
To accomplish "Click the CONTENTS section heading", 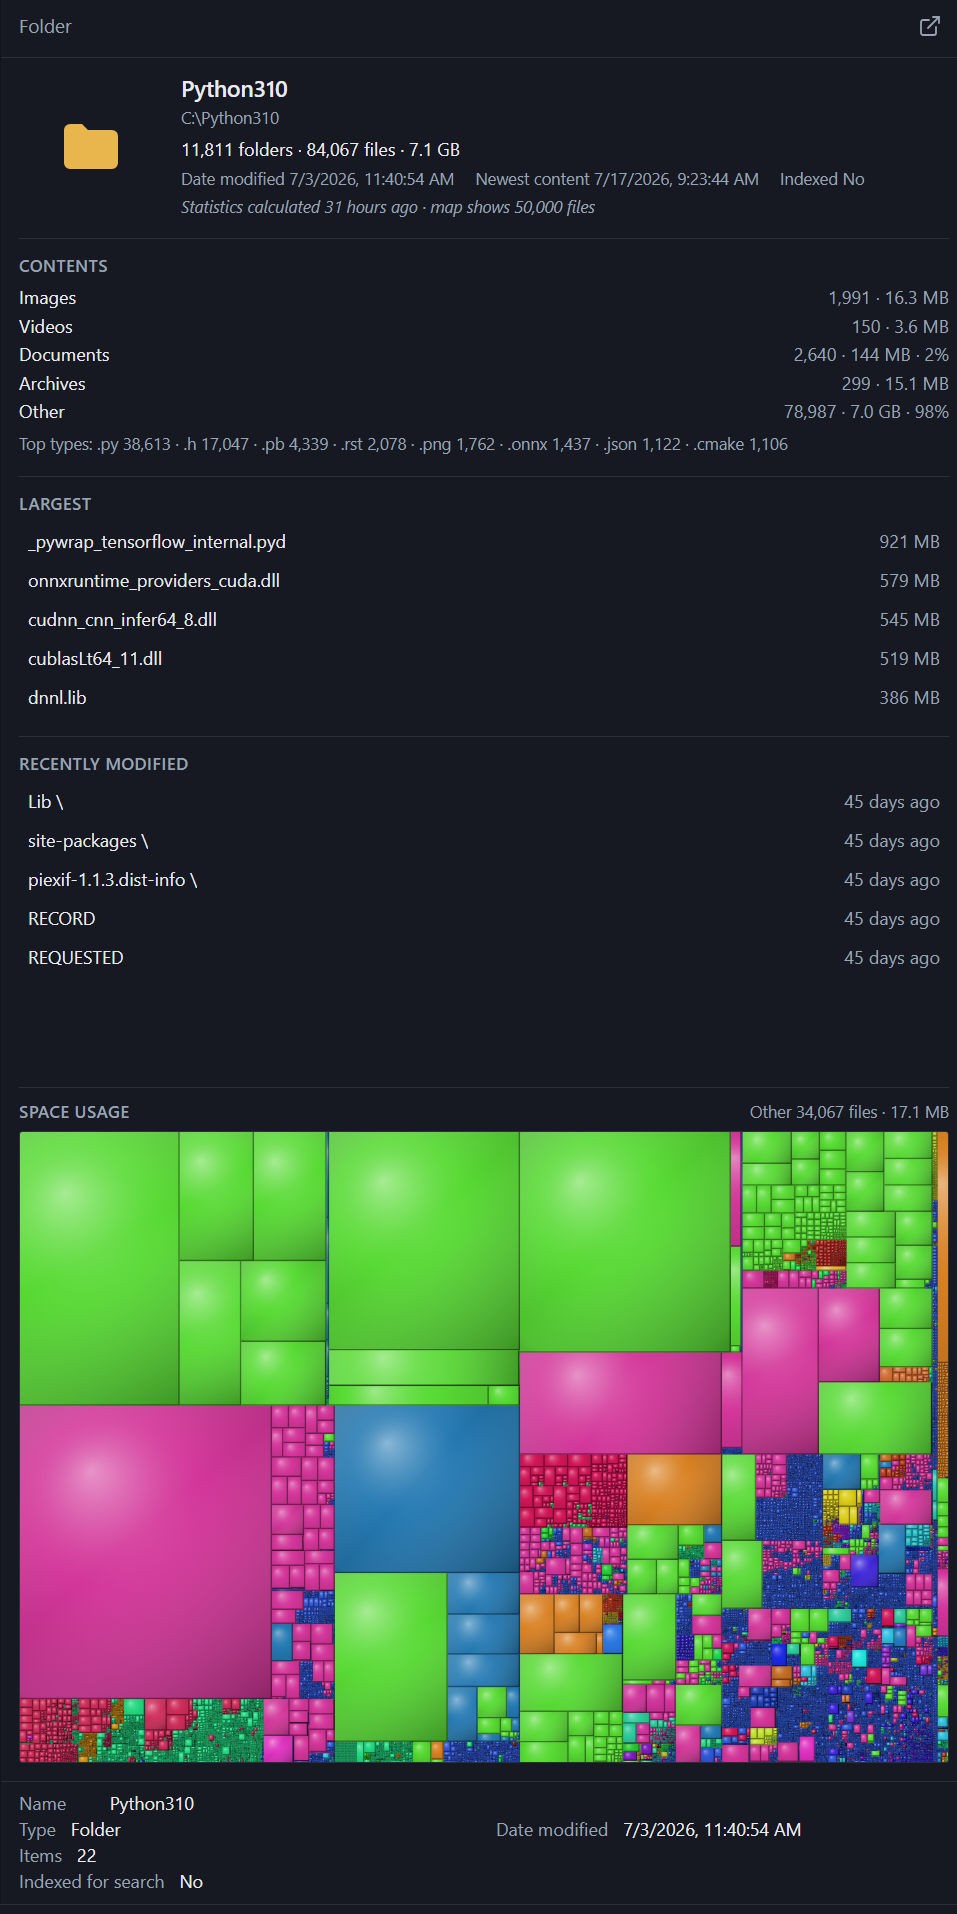I will 63,266.
